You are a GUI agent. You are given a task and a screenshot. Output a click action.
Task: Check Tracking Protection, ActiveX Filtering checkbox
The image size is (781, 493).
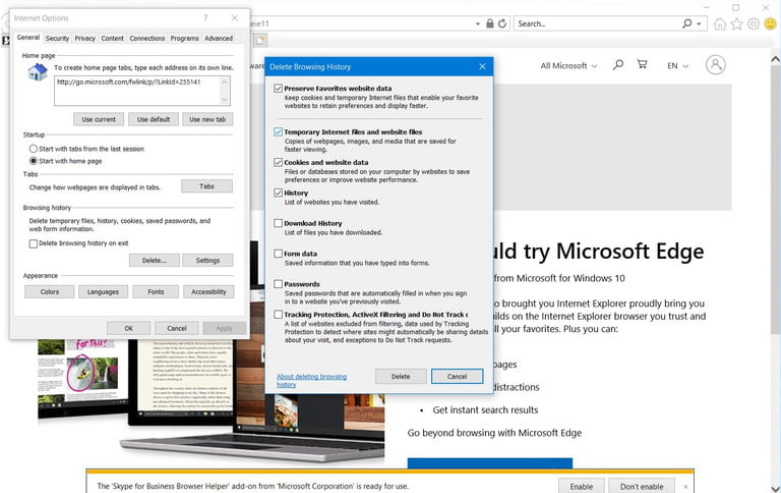coord(278,315)
